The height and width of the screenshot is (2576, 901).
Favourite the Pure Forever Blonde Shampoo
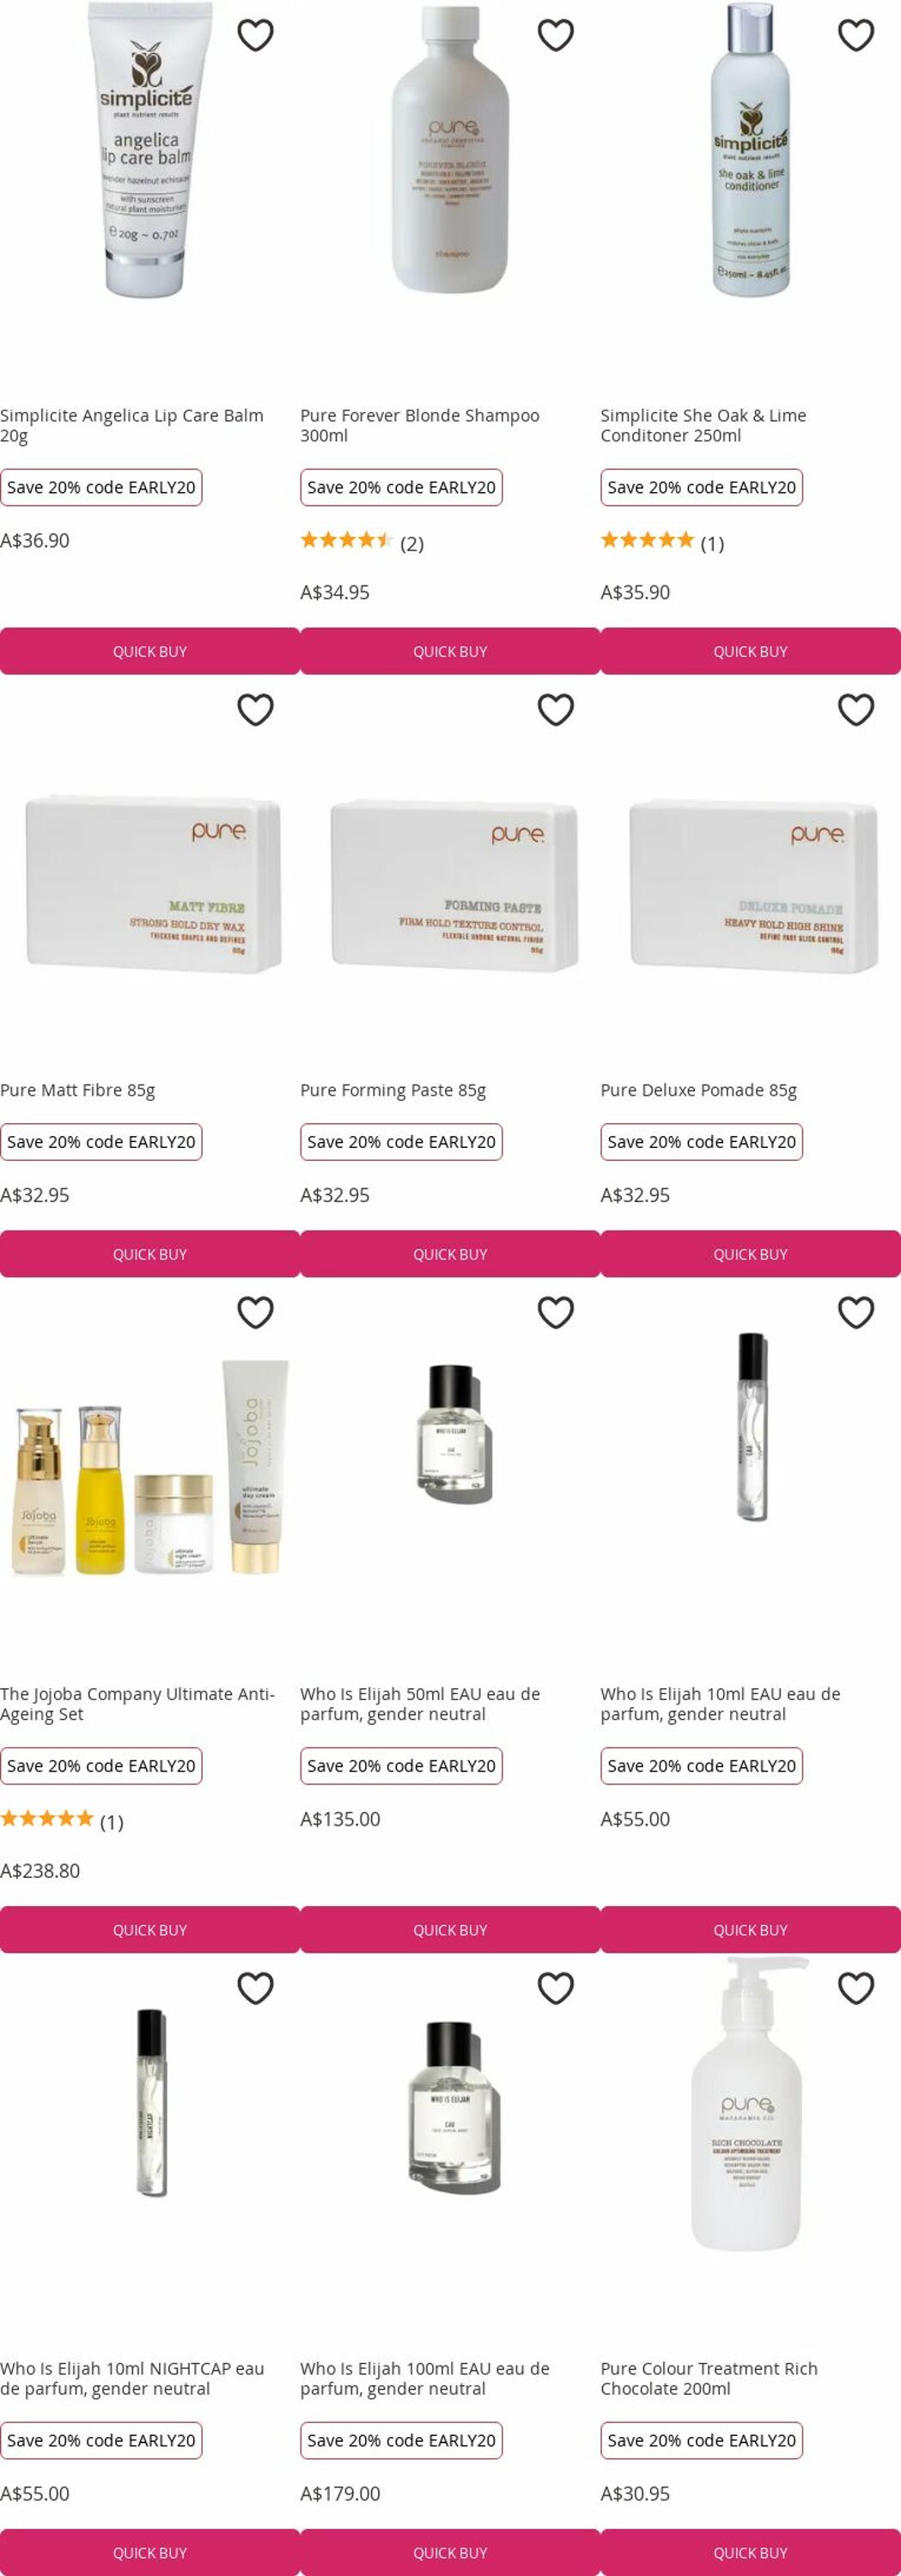point(555,35)
